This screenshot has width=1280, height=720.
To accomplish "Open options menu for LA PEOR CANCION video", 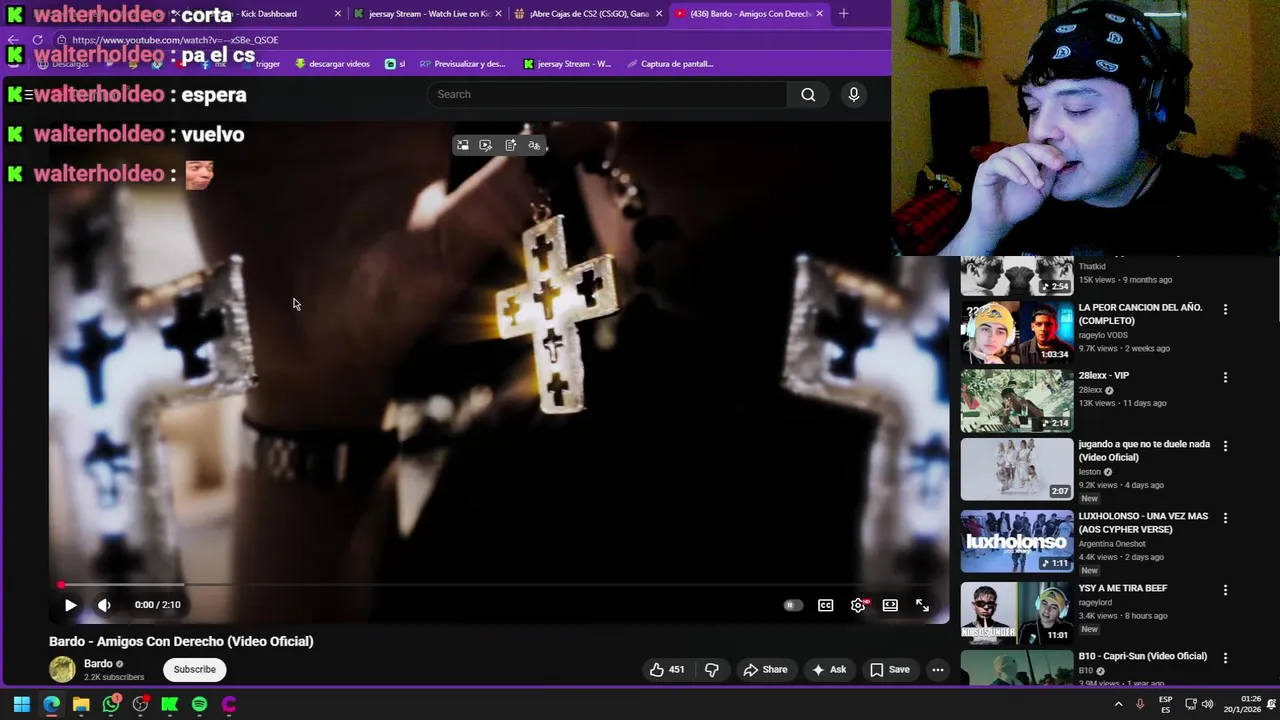I will pyautogui.click(x=1225, y=309).
